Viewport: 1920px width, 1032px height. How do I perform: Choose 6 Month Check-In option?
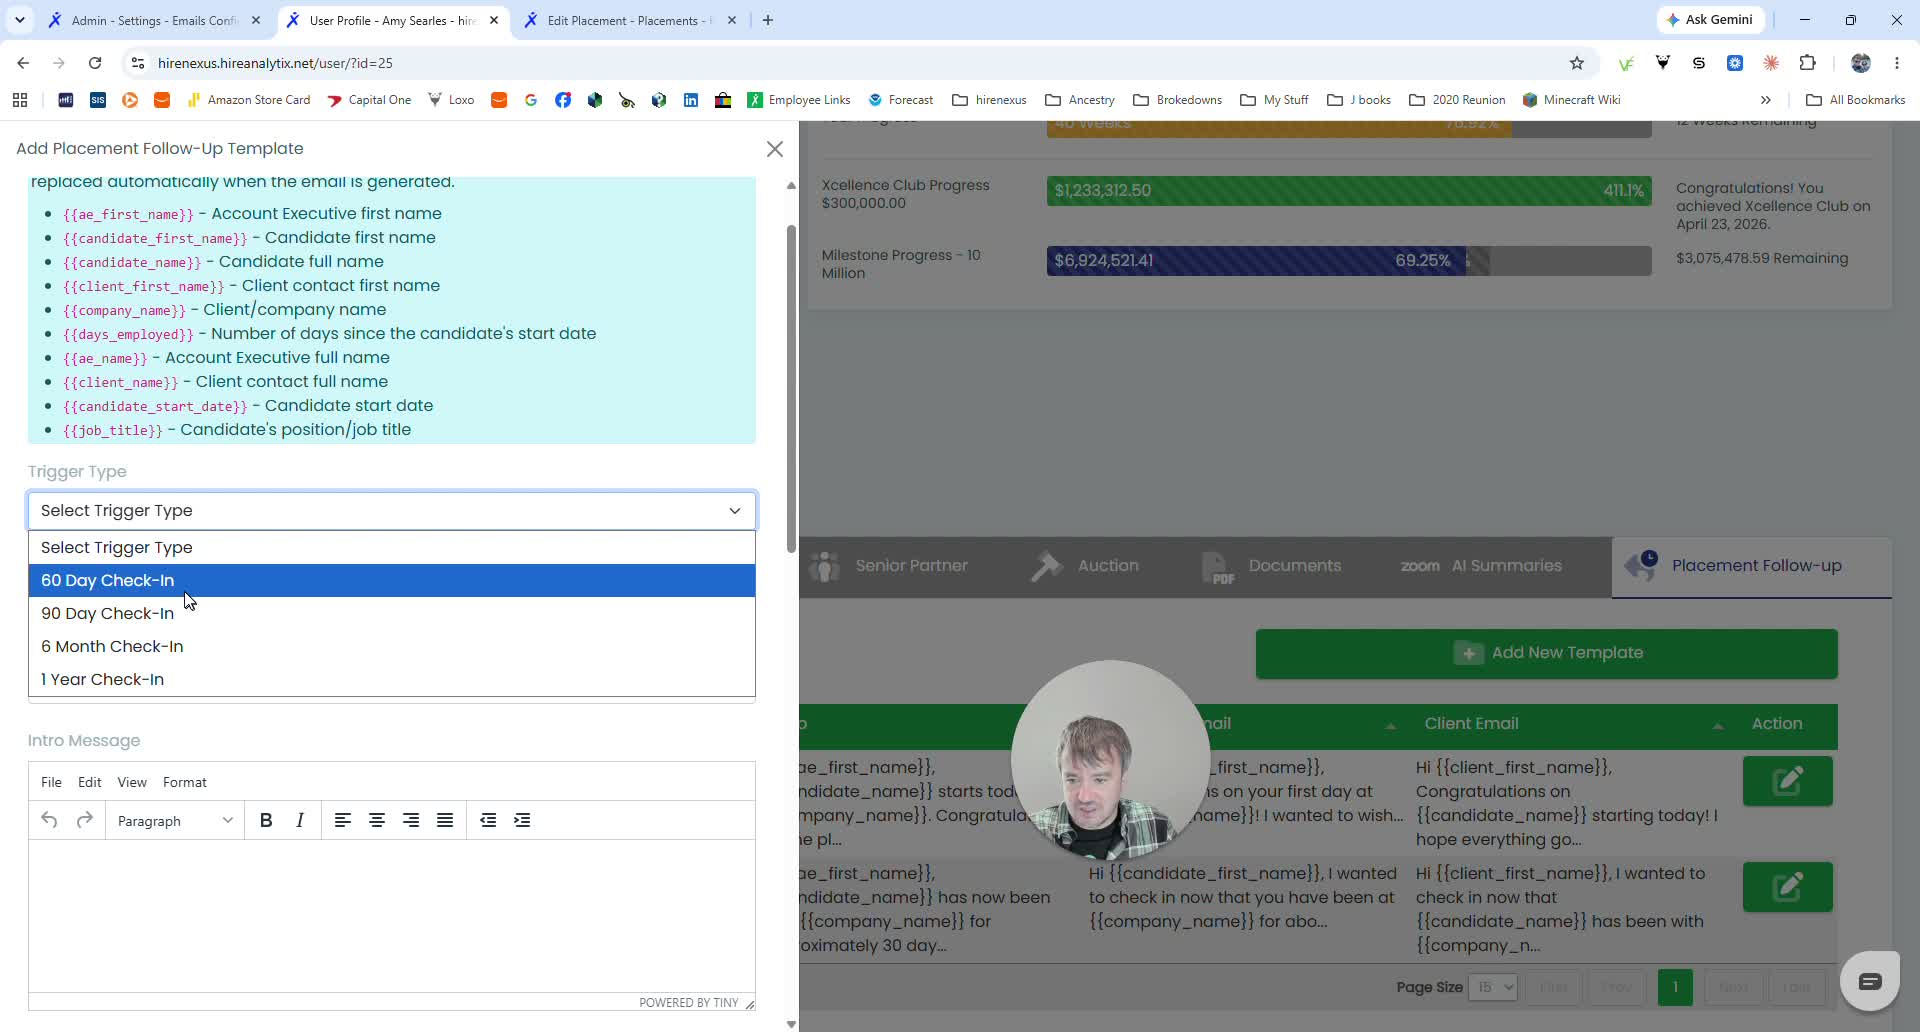point(392,646)
